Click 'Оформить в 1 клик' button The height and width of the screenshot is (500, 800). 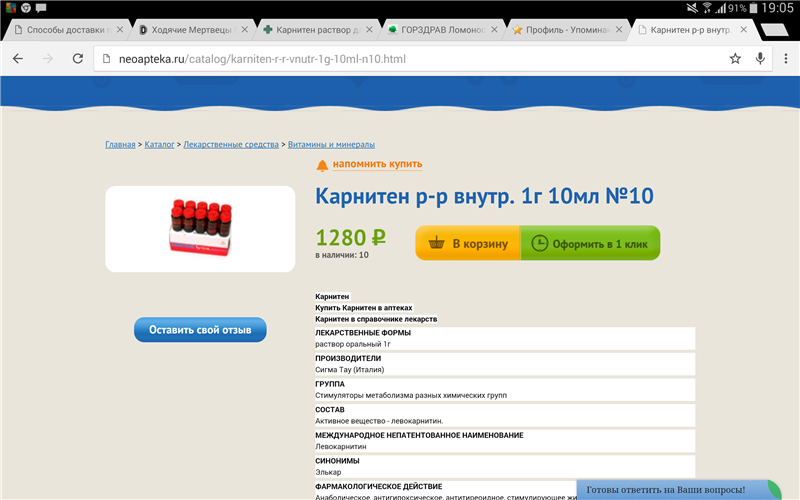[x=590, y=243]
